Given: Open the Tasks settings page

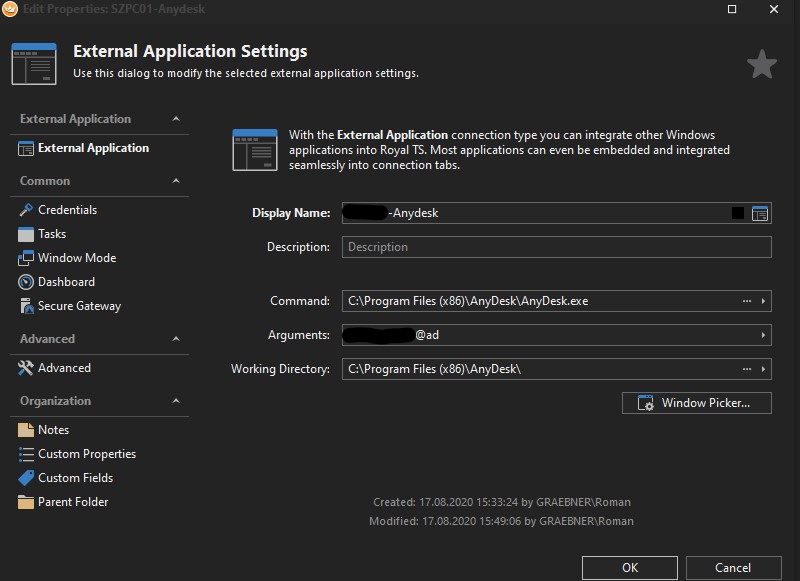Looking at the screenshot, I should tap(52, 234).
